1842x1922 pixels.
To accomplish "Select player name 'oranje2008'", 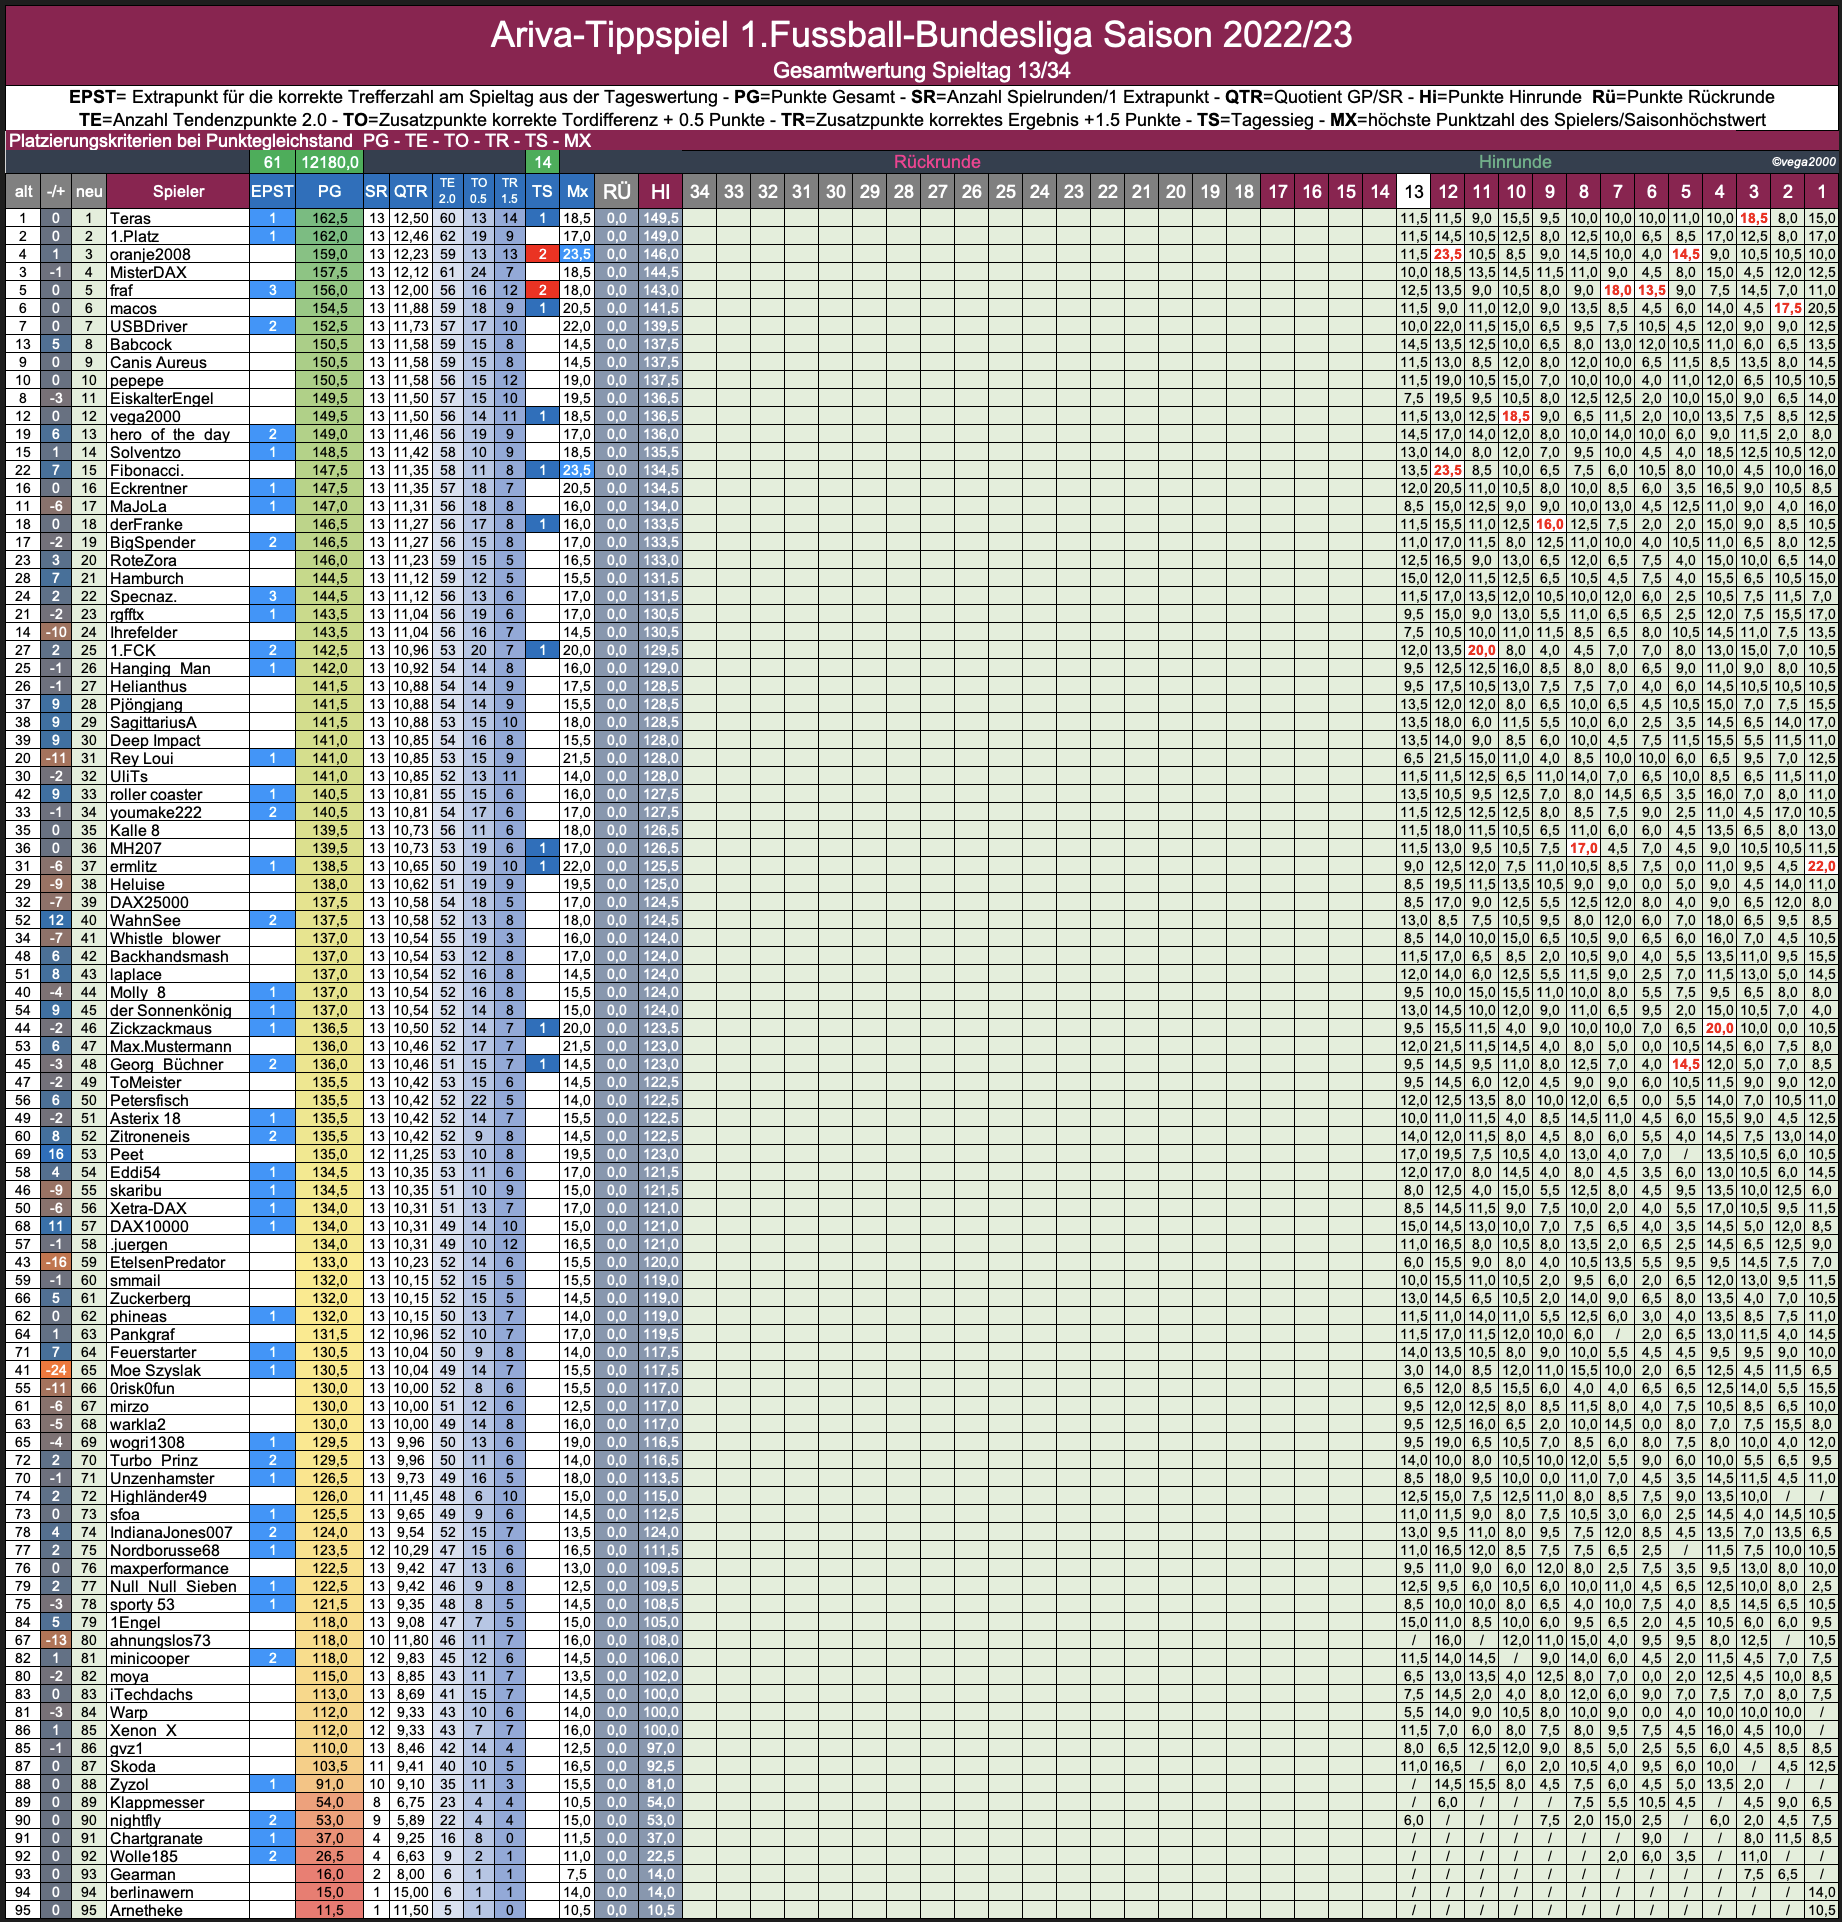I will [x=150, y=254].
